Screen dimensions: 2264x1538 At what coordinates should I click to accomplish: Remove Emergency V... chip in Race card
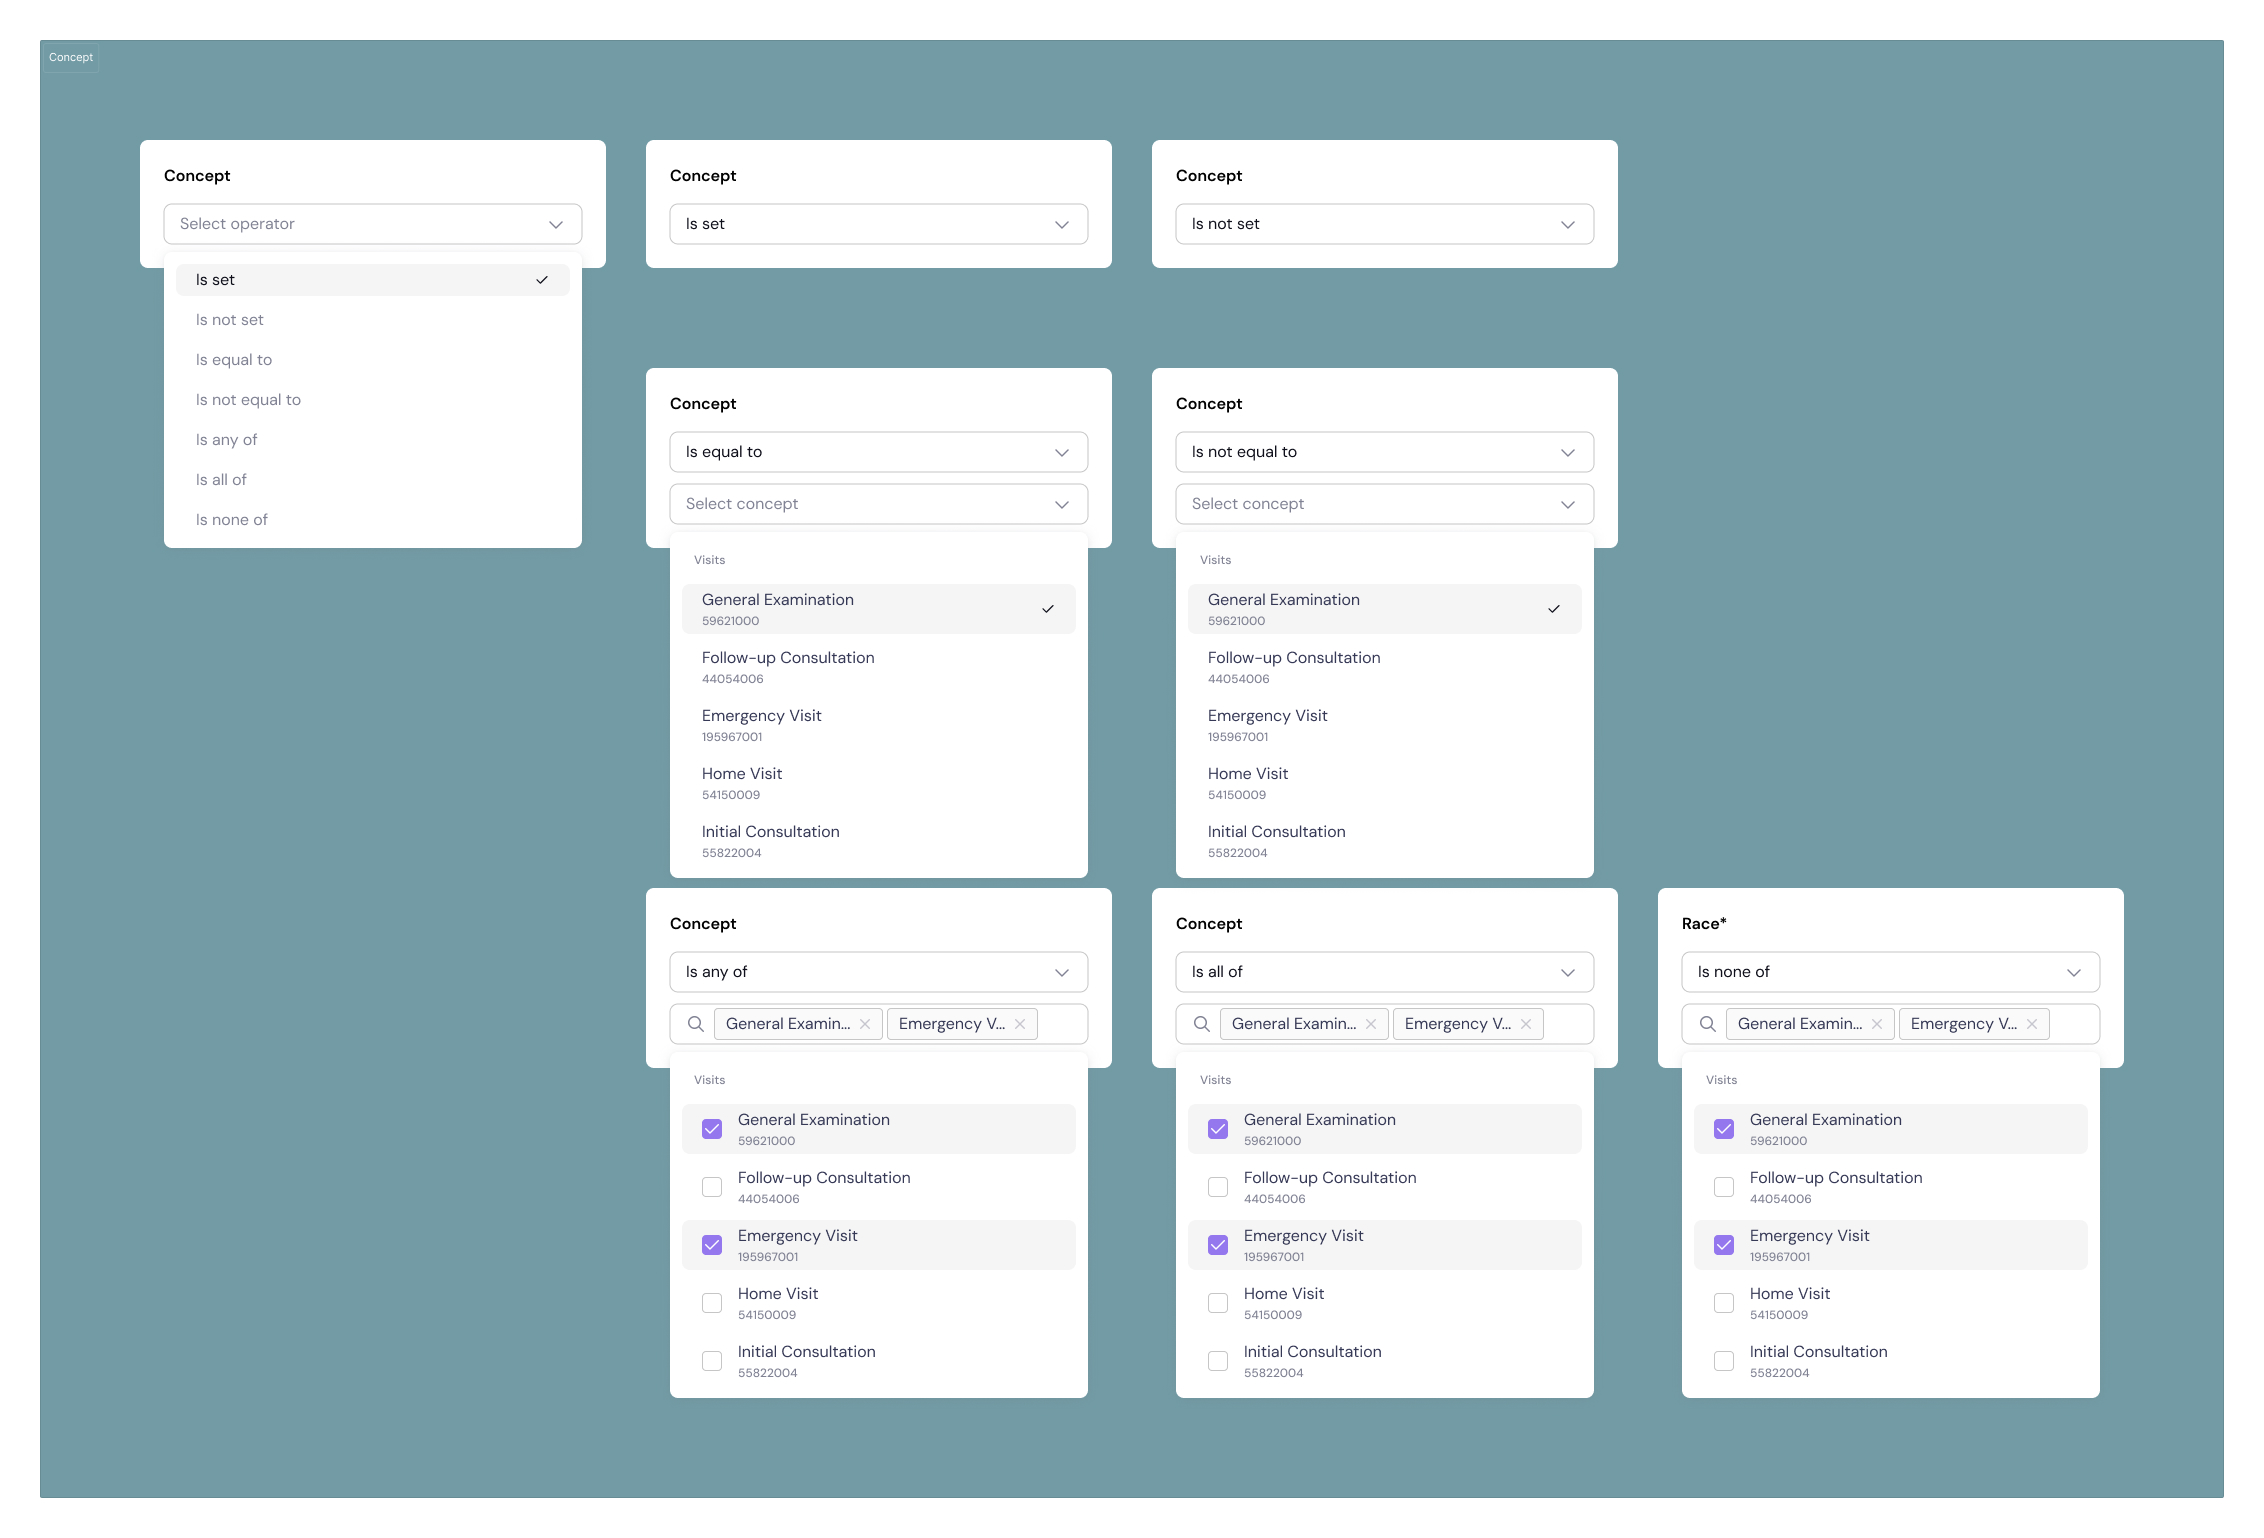tap(2032, 1024)
